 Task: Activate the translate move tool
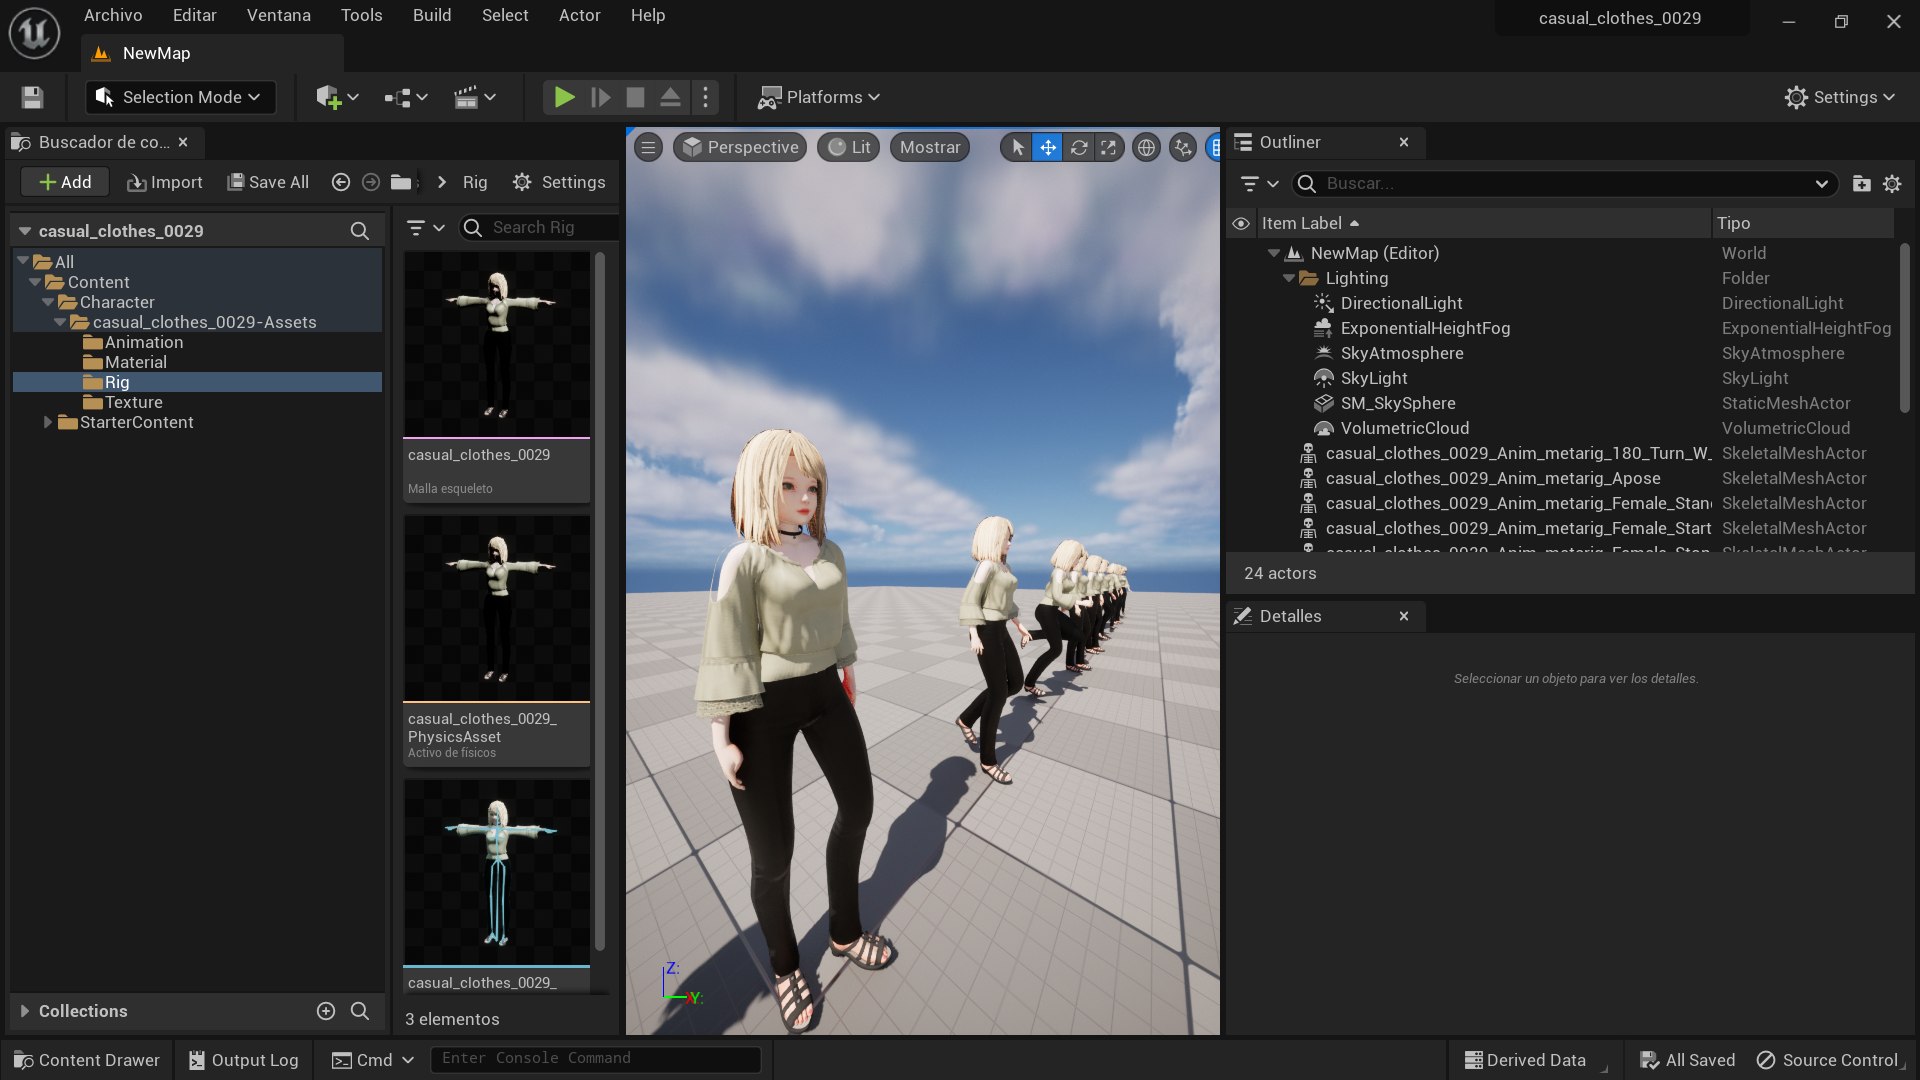[x=1047, y=148]
